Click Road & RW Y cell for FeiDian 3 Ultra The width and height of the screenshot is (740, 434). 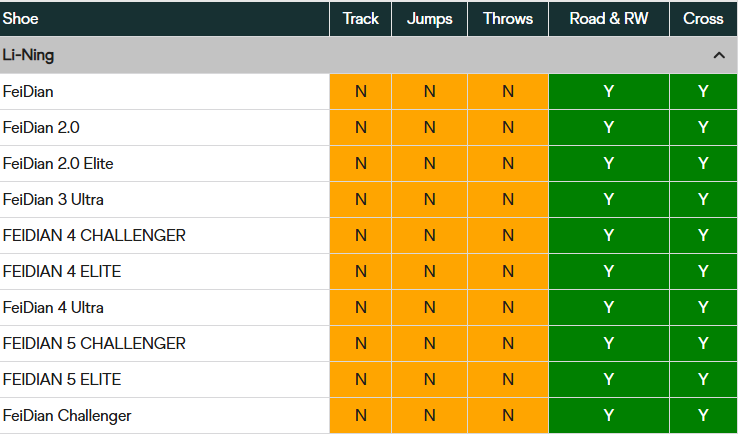pyautogui.click(x=609, y=200)
